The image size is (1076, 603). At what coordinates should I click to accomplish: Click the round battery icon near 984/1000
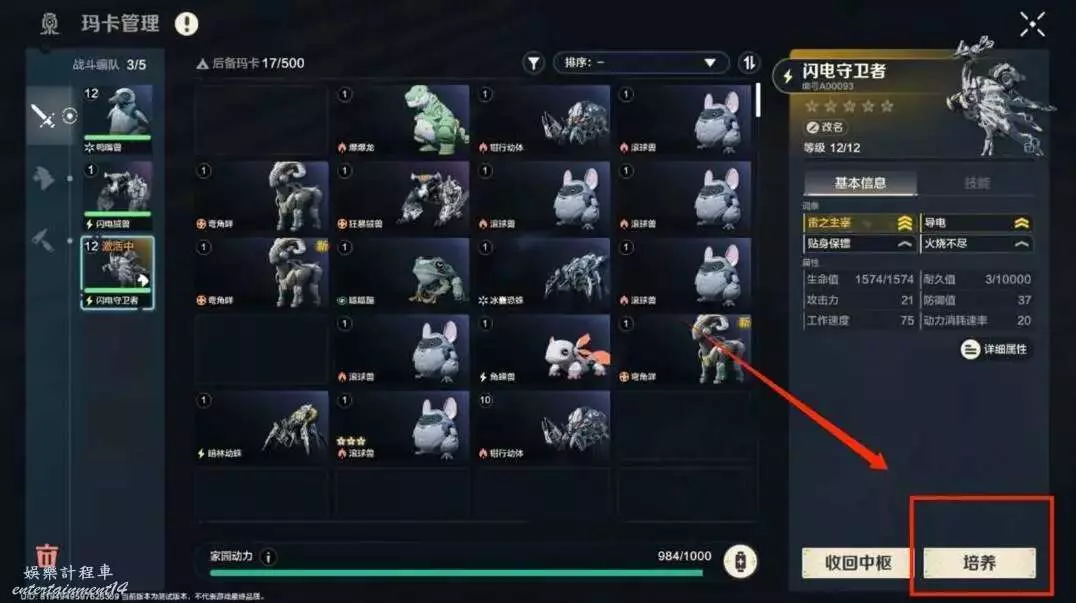point(740,561)
